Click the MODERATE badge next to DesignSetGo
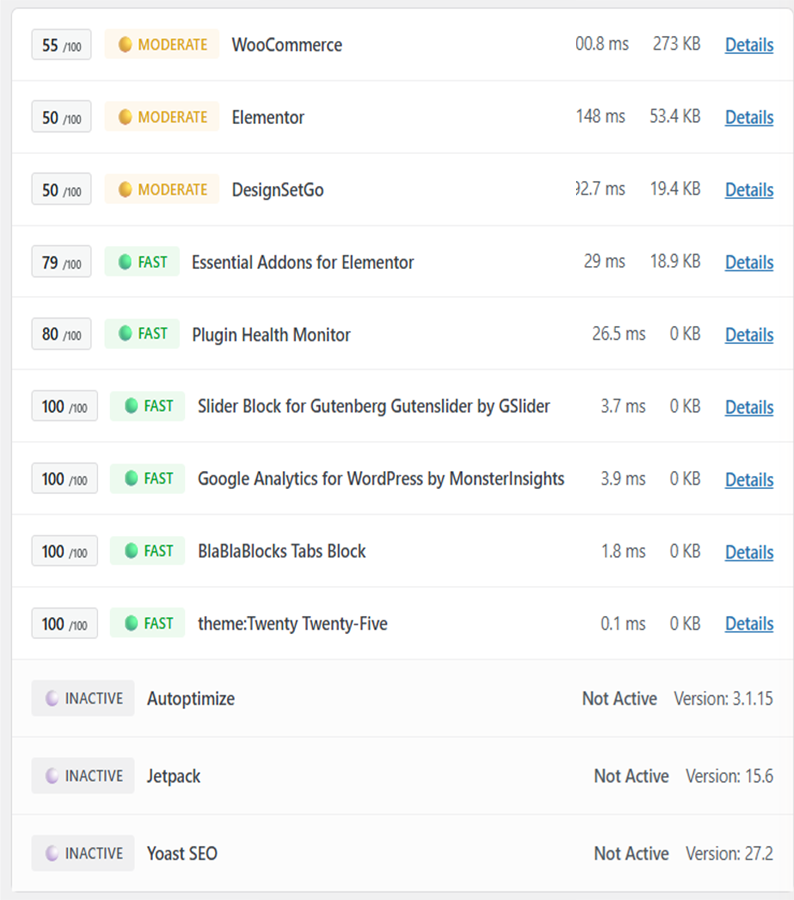The width and height of the screenshot is (794, 900). point(162,190)
